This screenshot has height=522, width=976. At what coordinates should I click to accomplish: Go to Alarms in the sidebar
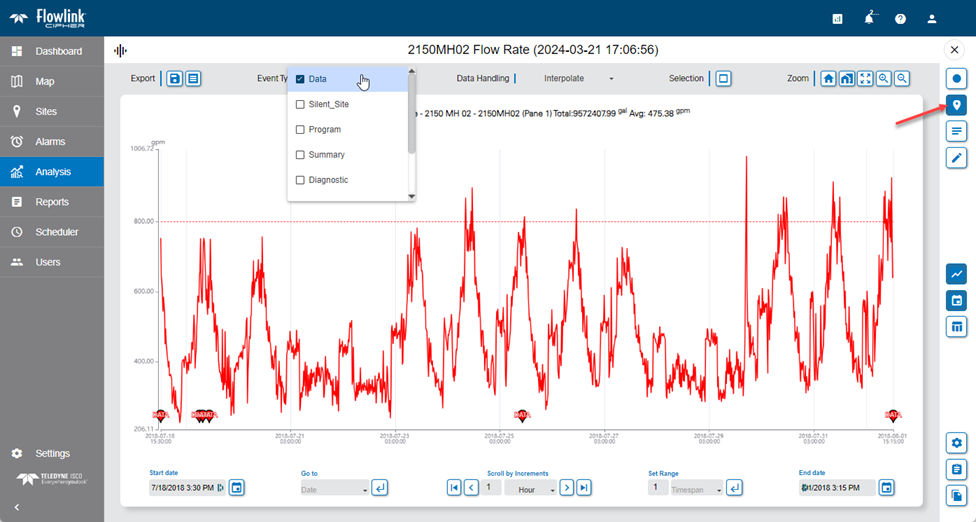click(x=52, y=142)
